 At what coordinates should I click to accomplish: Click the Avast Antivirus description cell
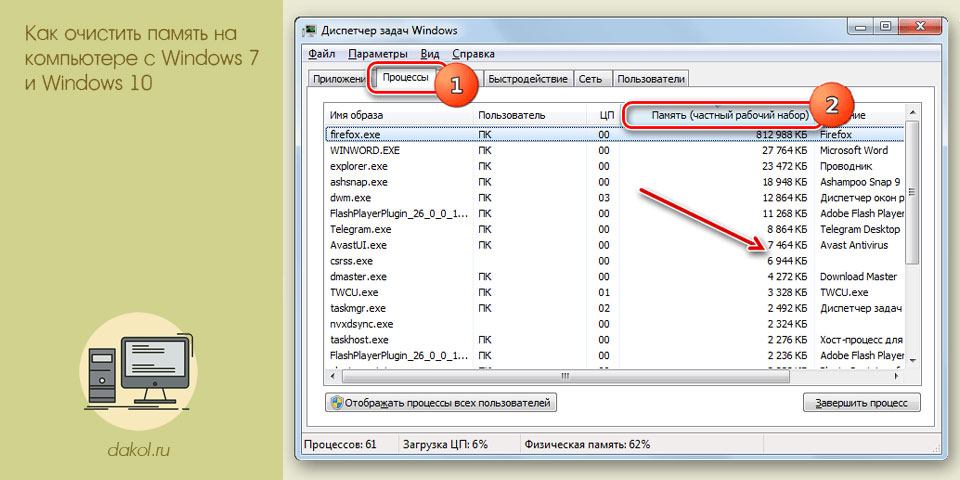pyautogui.click(x=853, y=246)
